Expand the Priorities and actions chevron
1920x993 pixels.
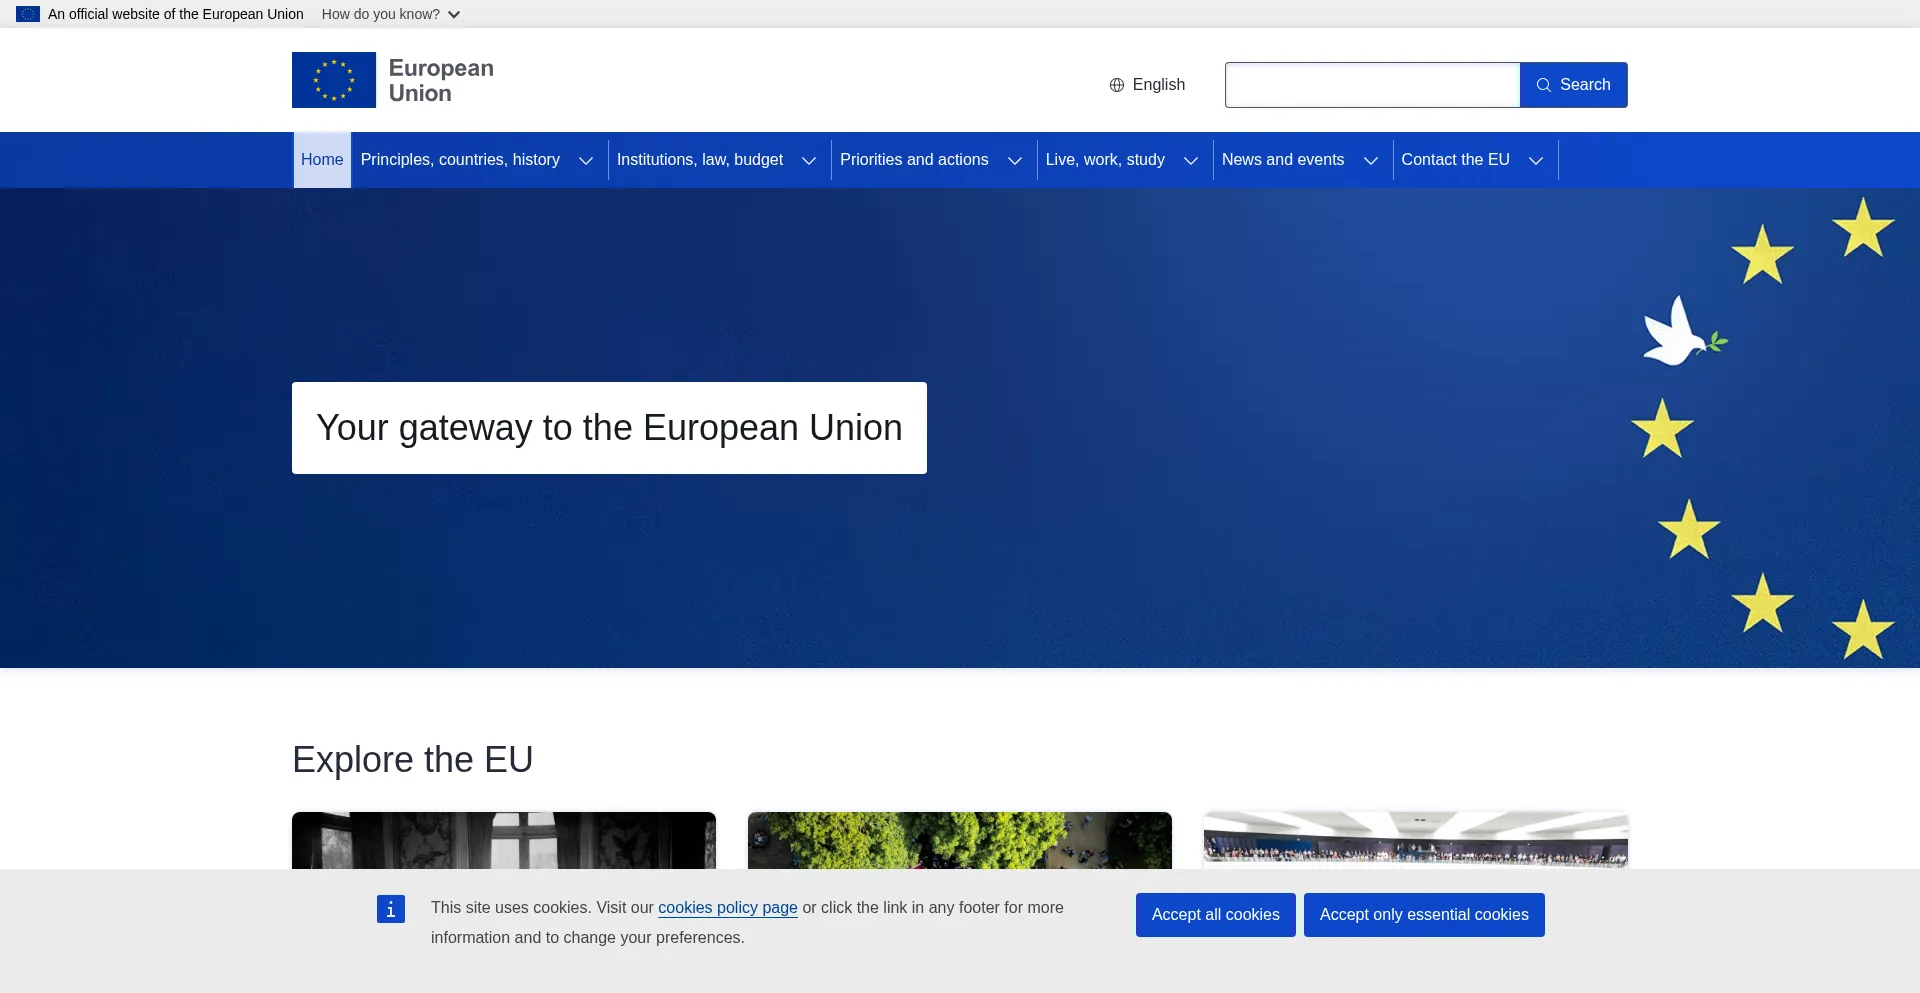(x=1015, y=161)
